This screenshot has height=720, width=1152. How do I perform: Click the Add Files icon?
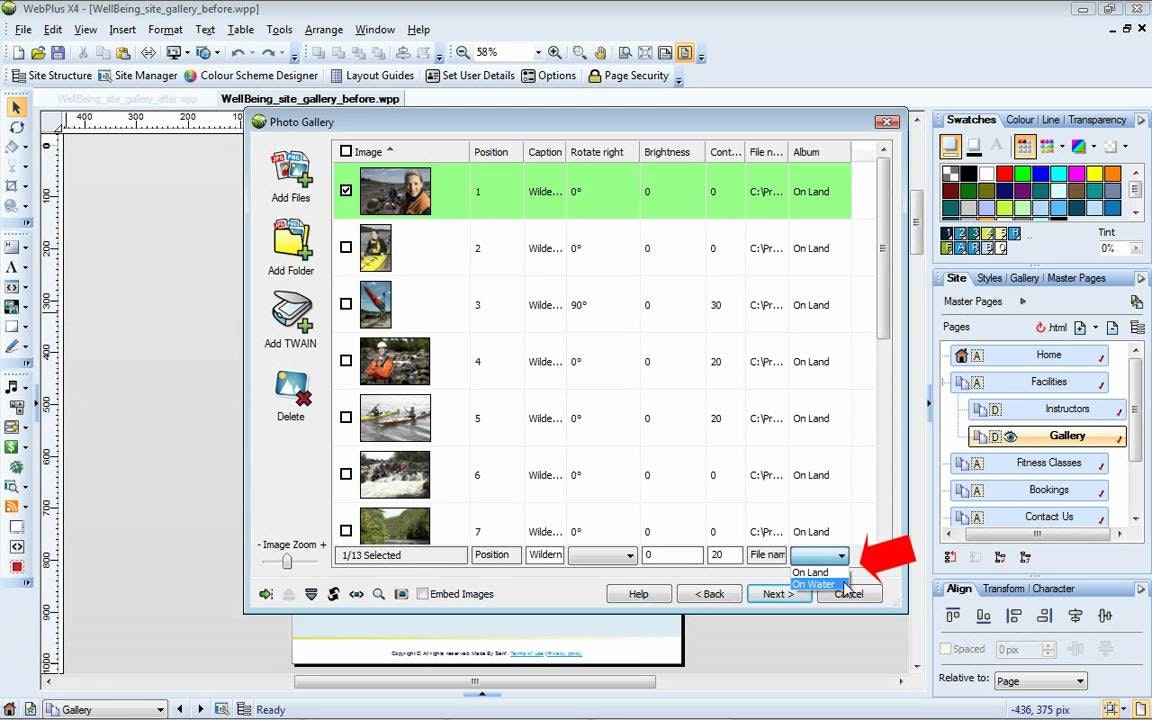click(291, 170)
